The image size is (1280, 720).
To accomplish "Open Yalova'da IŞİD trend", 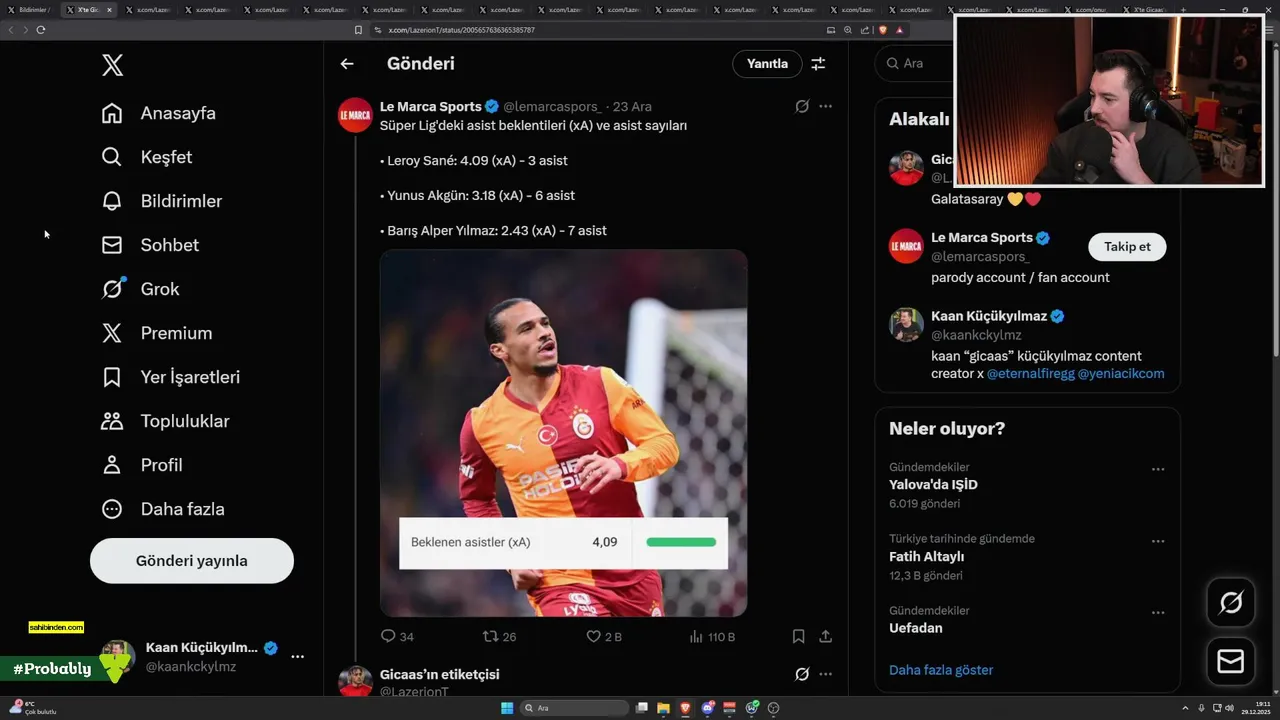I will pyautogui.click(x=933, y=485).
